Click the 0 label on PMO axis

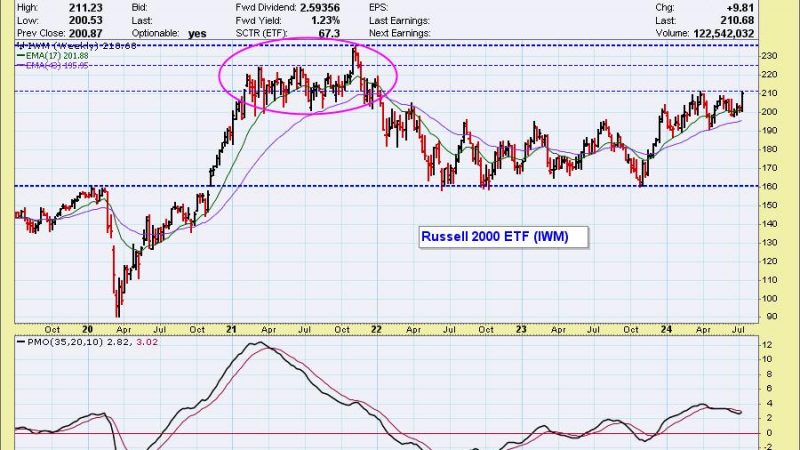point(769,433)
